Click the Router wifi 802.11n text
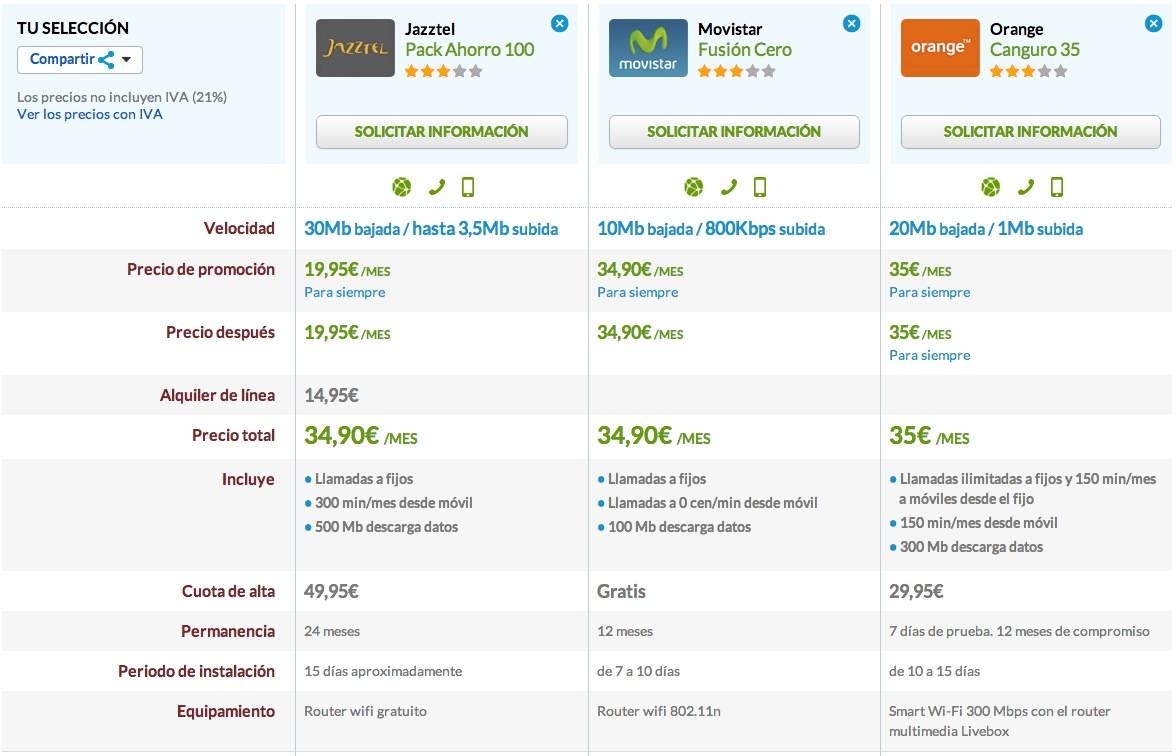 click(x=658, y=711)
